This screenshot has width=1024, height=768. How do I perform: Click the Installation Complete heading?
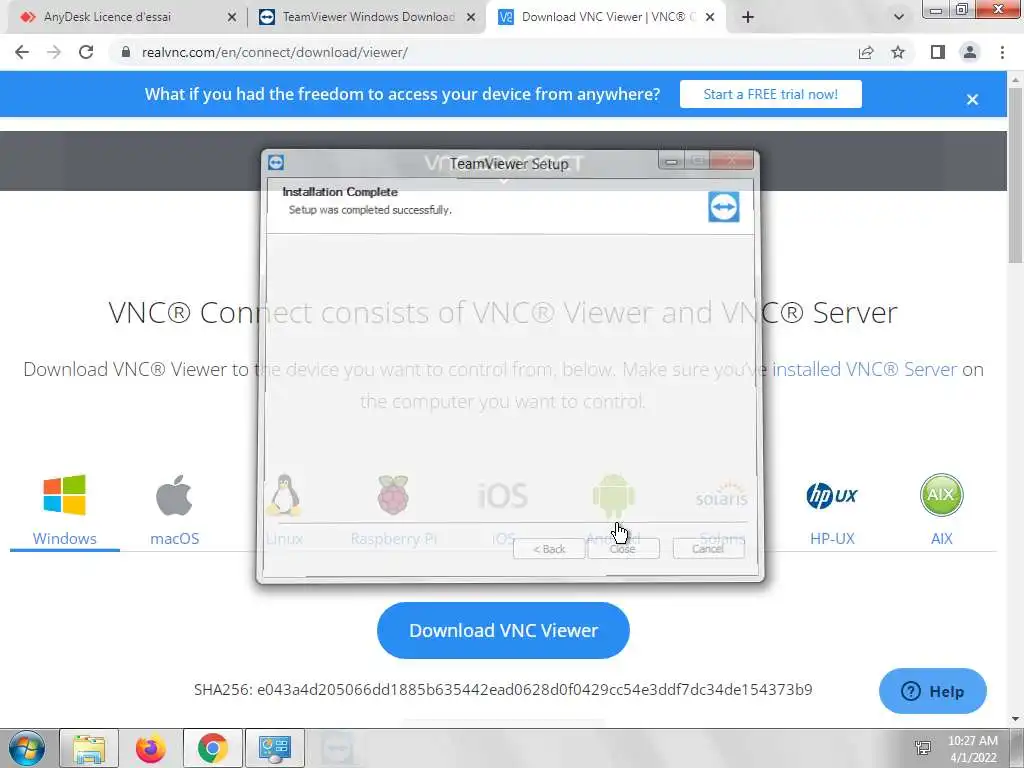click(340, 192)
